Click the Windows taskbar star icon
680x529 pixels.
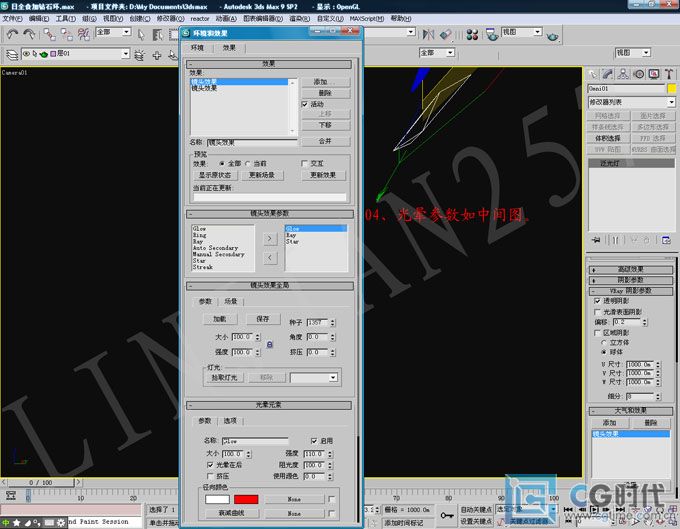(x=16, y=522)
